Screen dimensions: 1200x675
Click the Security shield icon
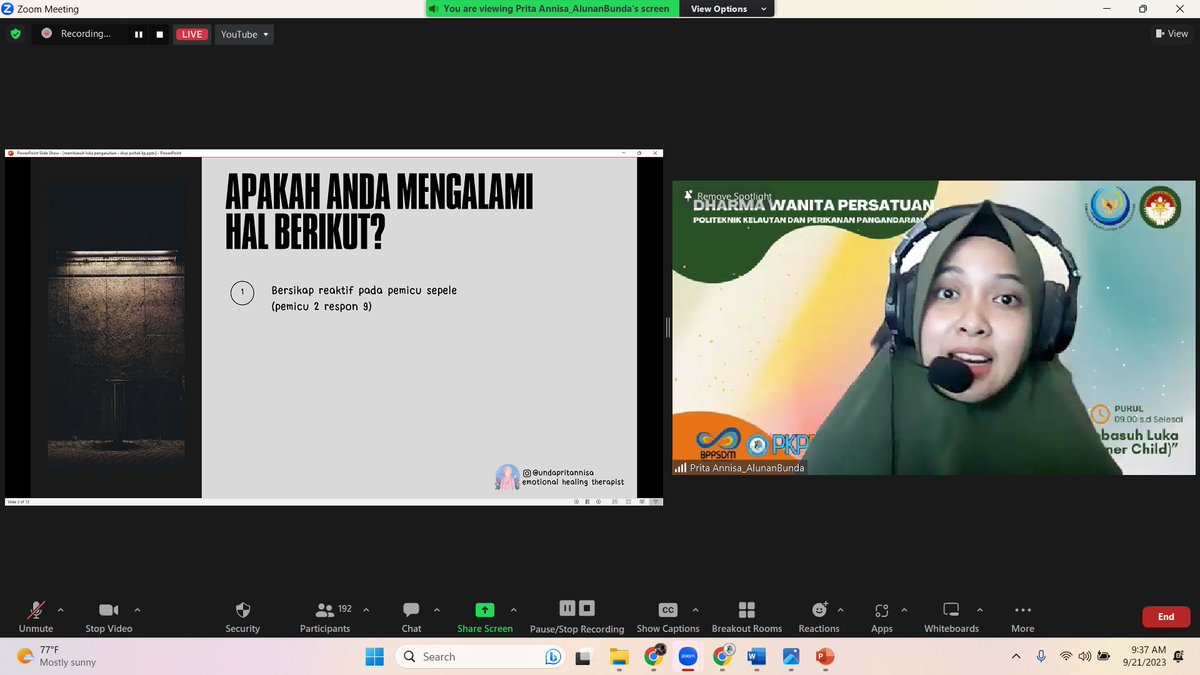pos(242,610)
